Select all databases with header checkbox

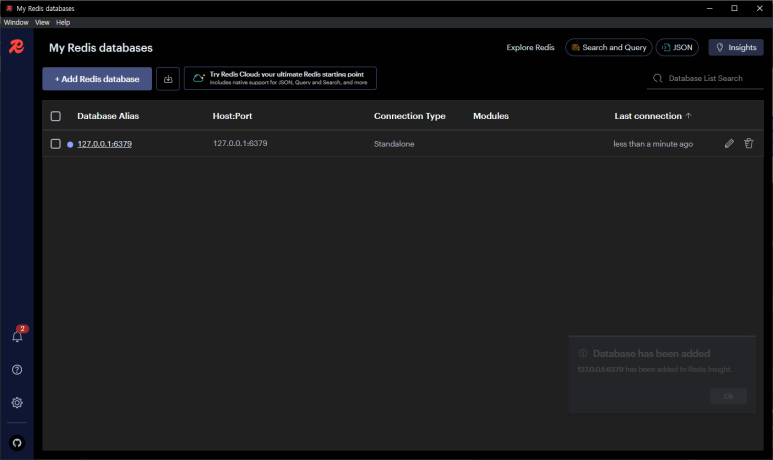click(56, 116)
